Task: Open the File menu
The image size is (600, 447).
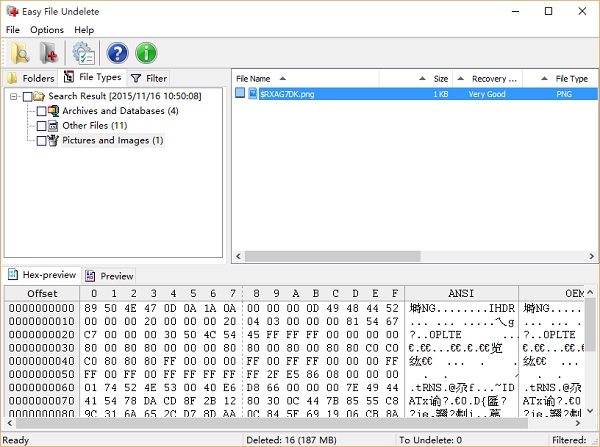Action: (13, 30)
